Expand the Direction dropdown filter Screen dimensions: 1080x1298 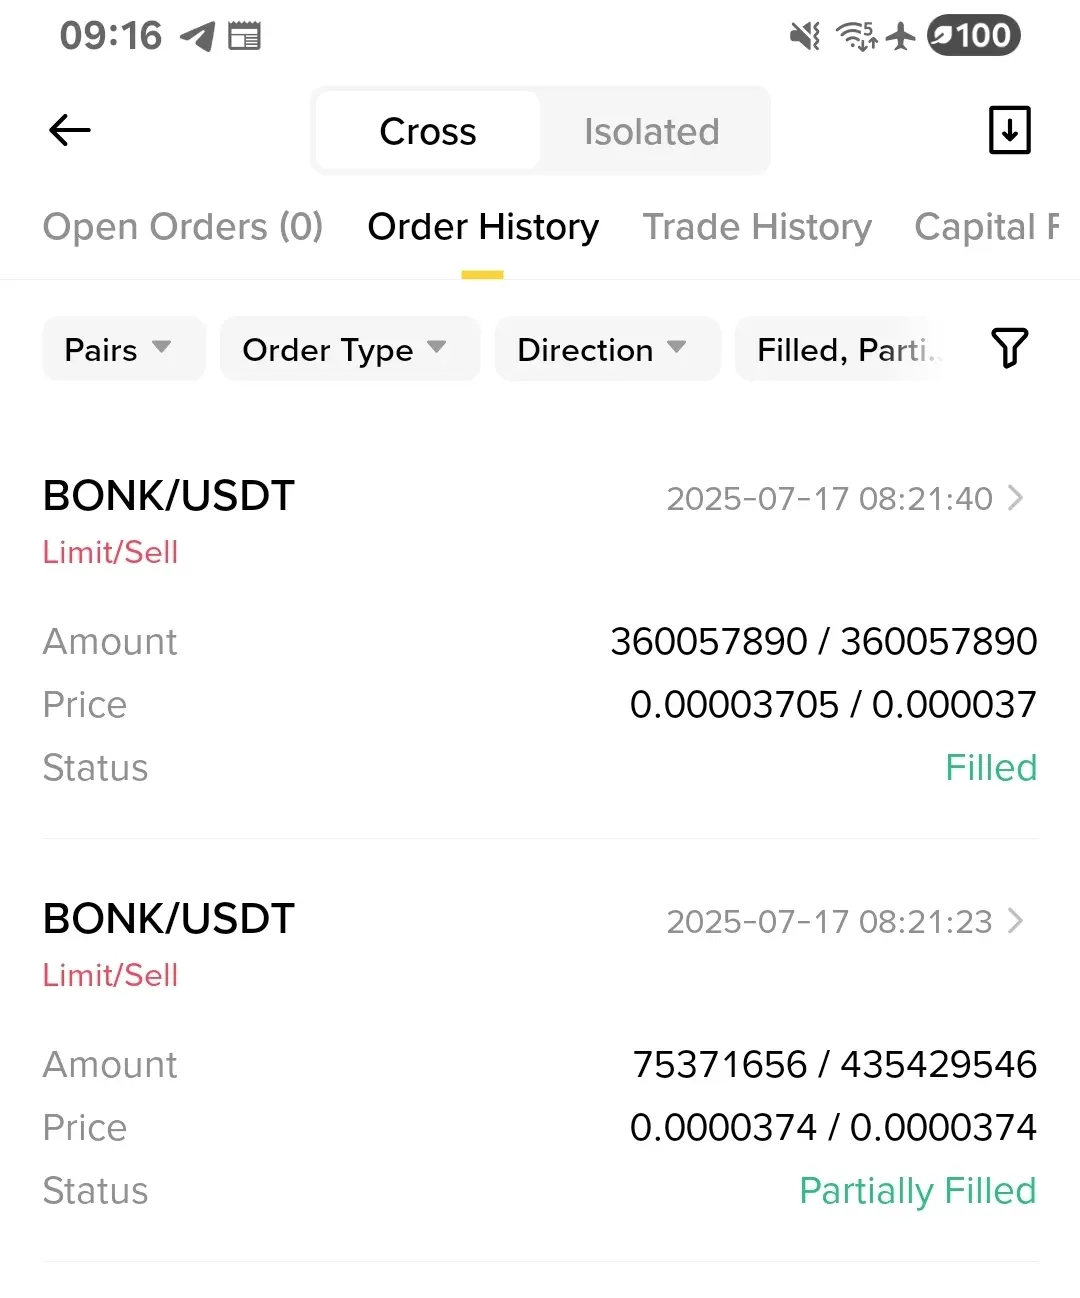coord(608,349)
